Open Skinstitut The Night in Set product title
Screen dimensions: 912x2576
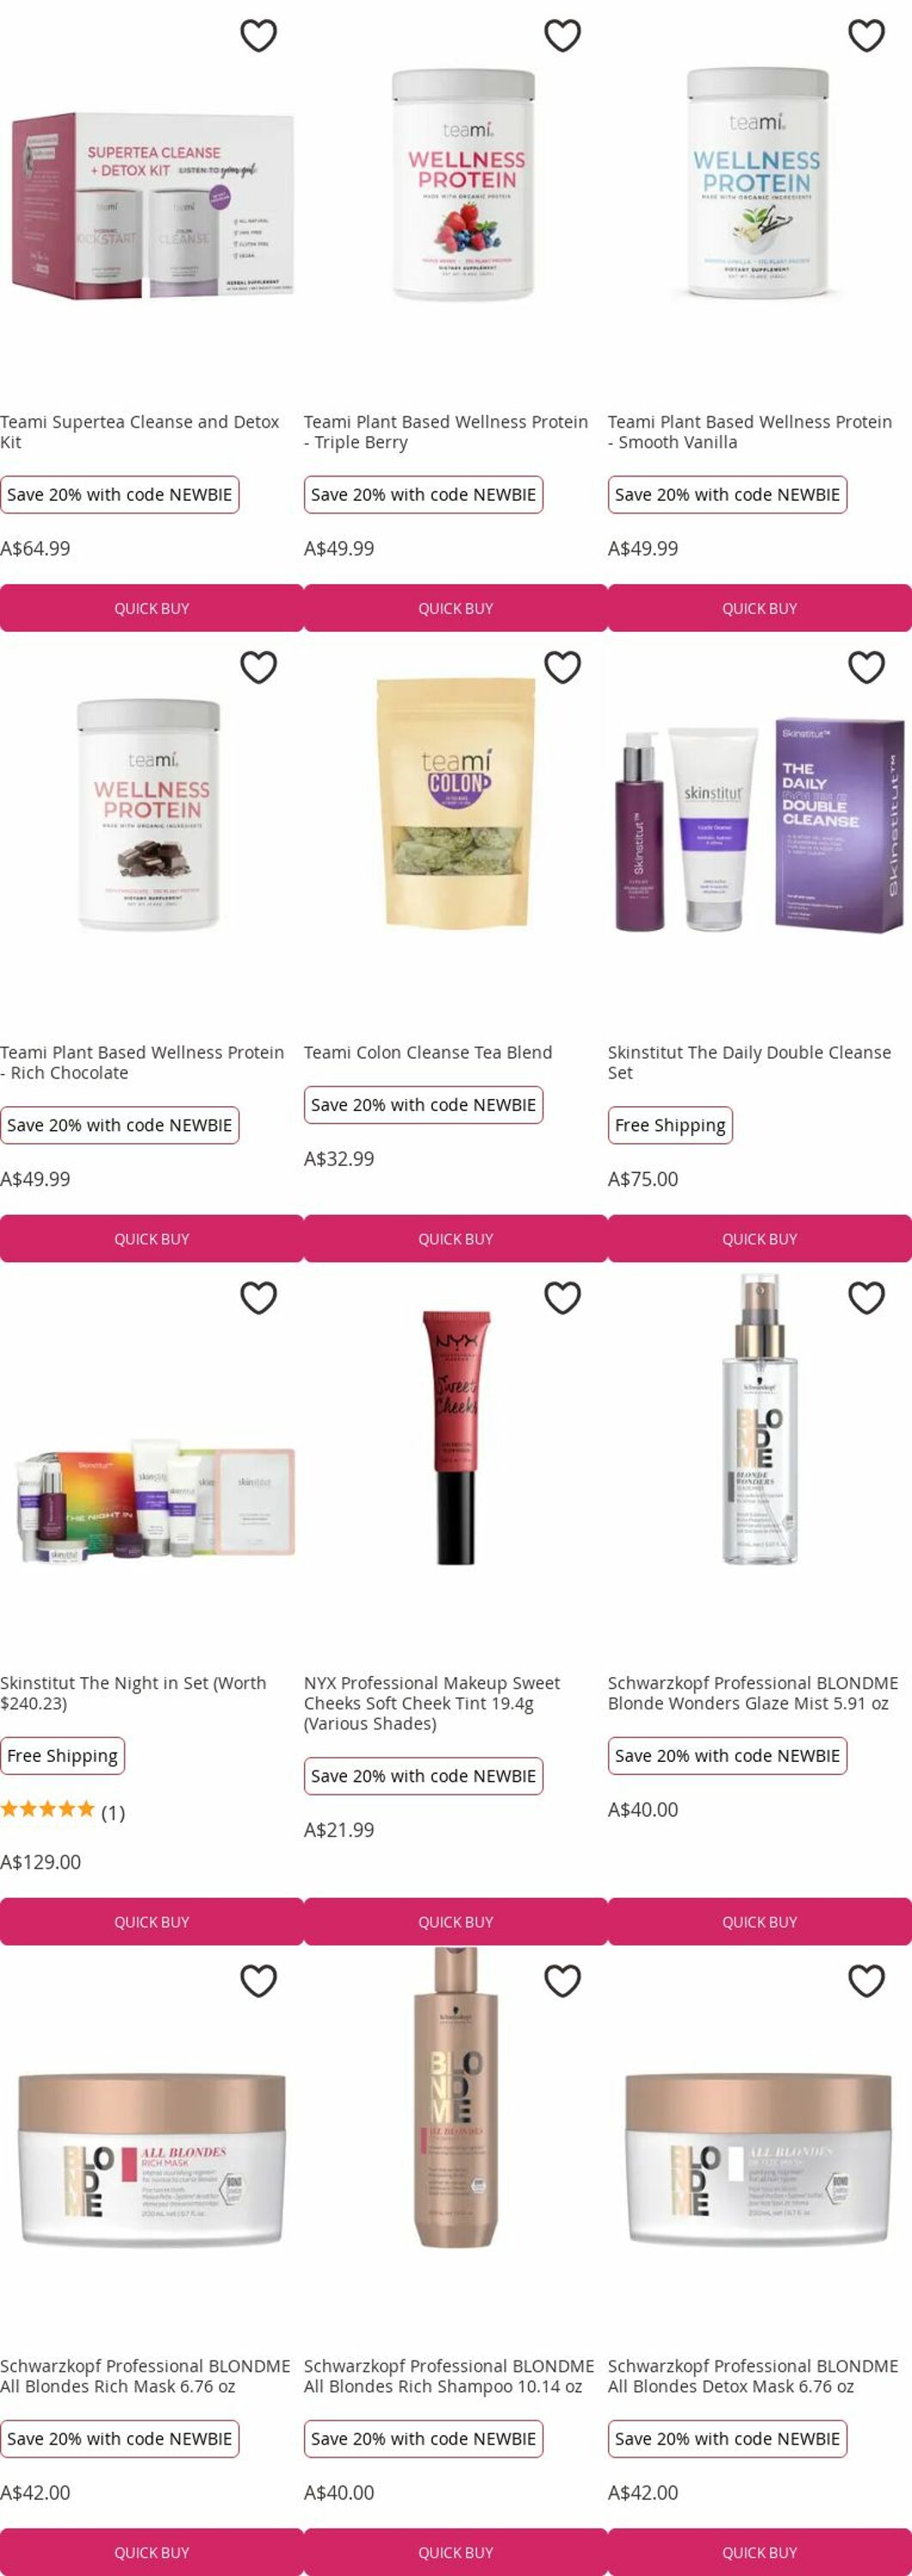134,1693
